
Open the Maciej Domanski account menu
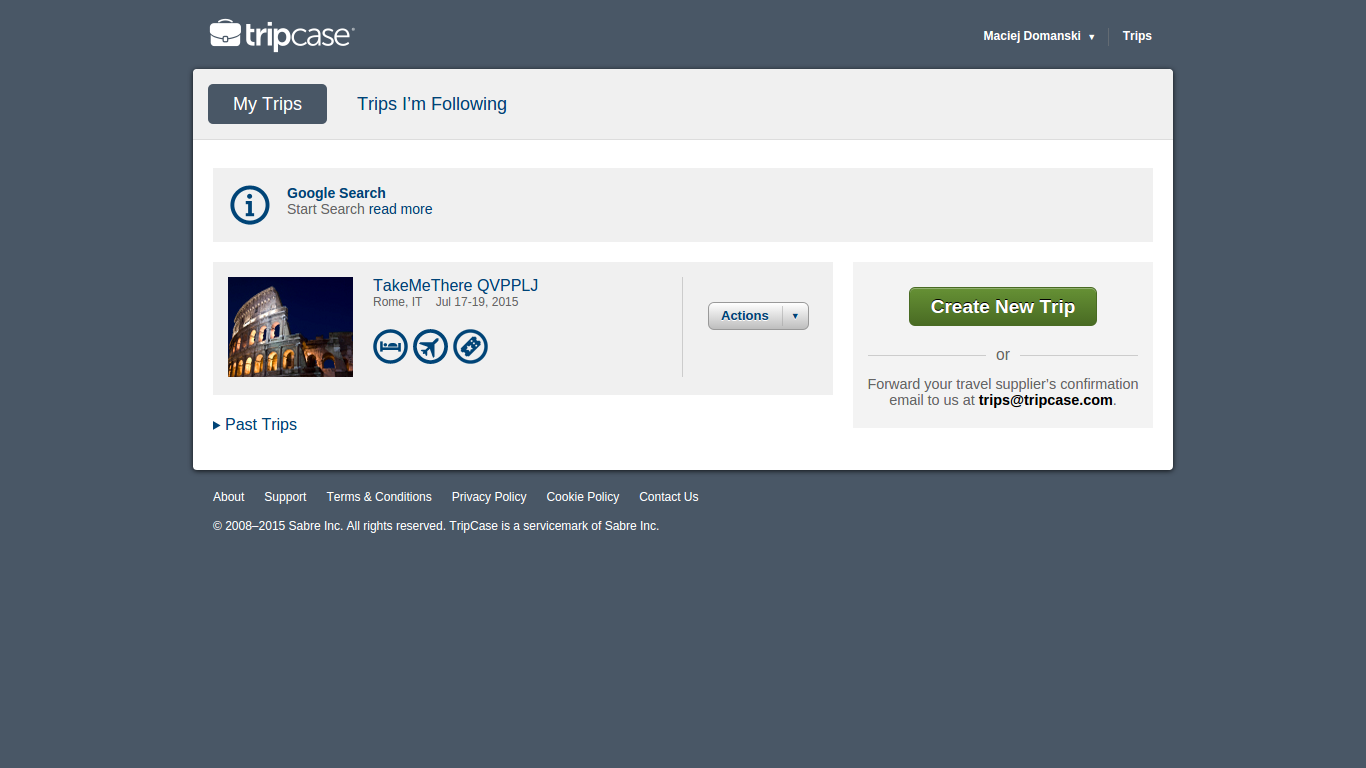[x=1039, y=36]
